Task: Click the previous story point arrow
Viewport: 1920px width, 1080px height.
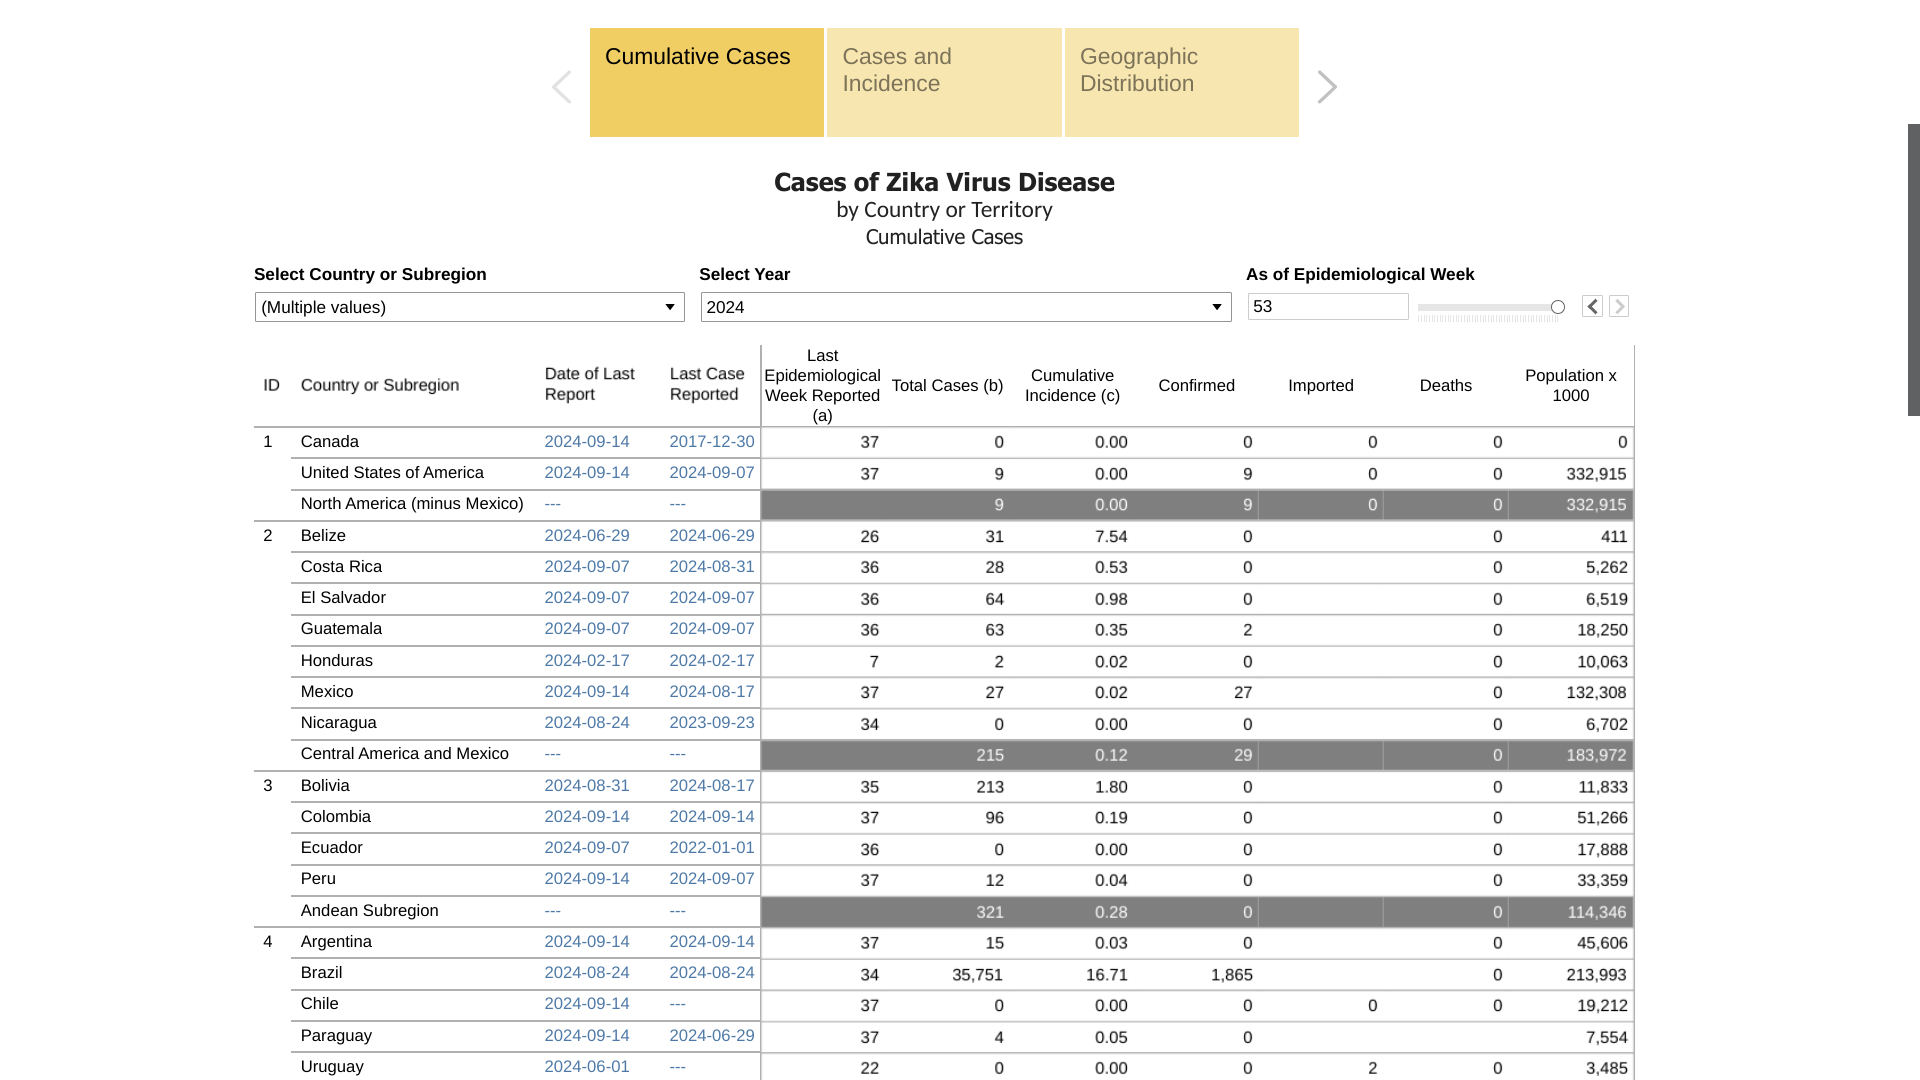Action: [x=562, y=87]
